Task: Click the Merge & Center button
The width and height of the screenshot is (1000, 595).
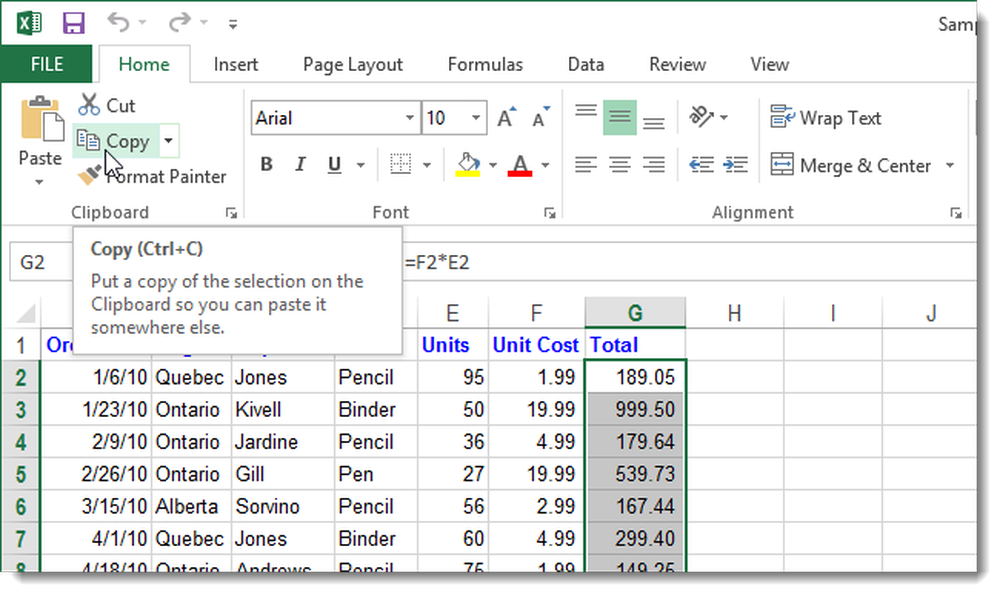Action: [851, 165]
